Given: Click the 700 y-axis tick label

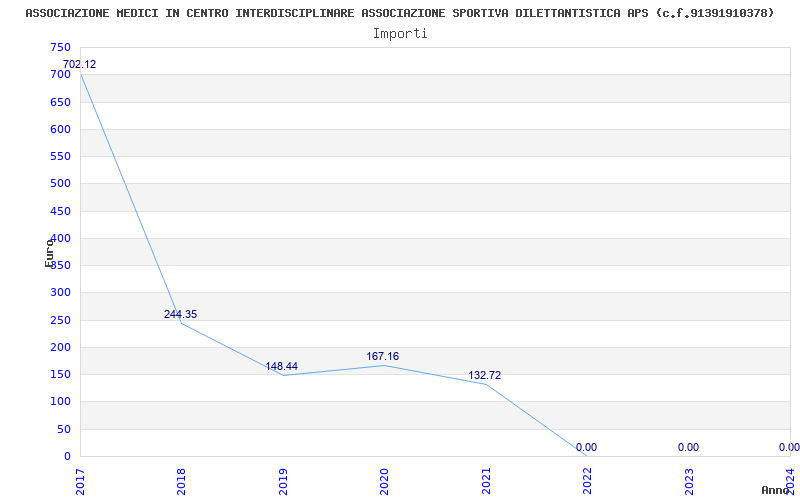Looking at the screenshot, I should [x=60, y=74].
